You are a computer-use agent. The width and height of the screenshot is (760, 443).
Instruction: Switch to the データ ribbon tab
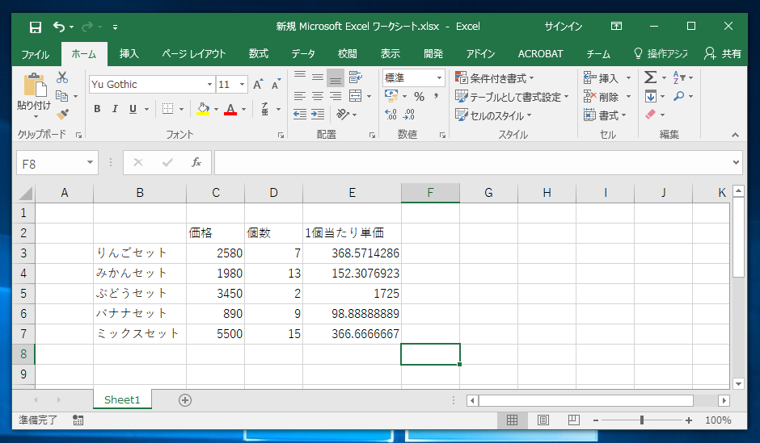[303, 54]
